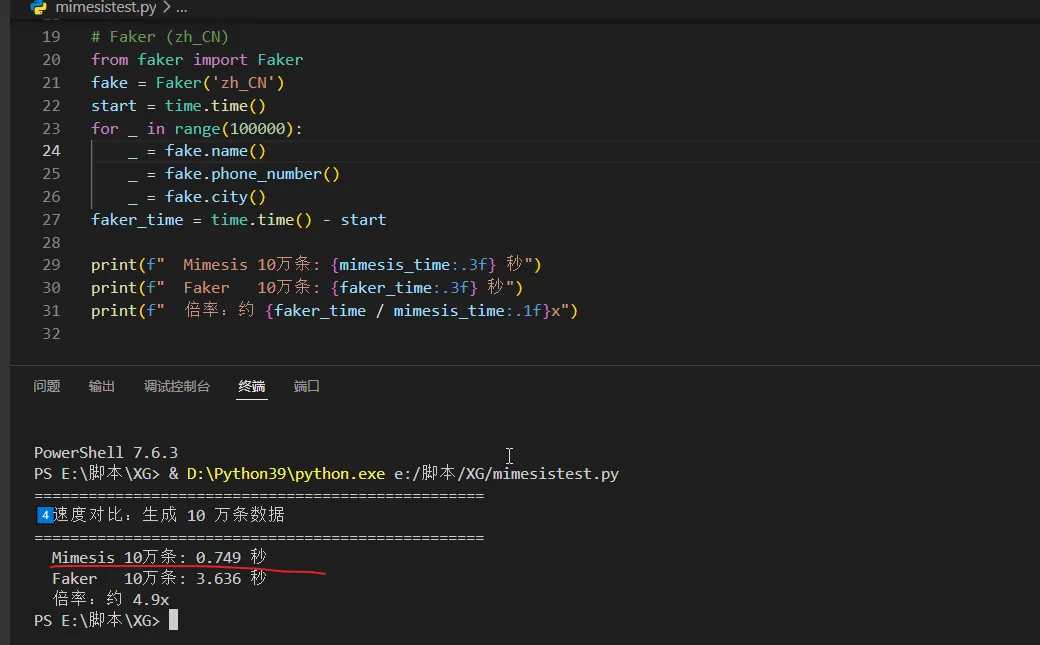
Task: Click the blue 4 emoji icon in terminal
Action: pos(44,515)
